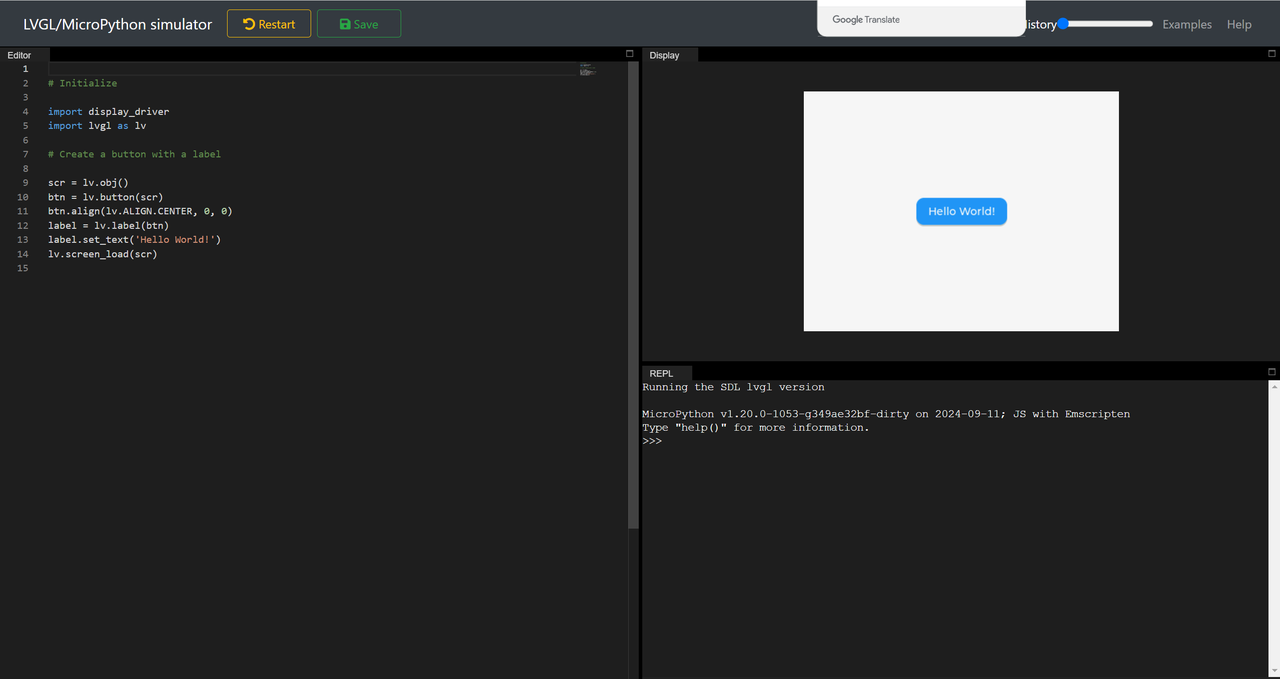Viewport: 1280px width, 679px height.
Task: Click the editor vertical scrollbar
Action: click(632, 300)
